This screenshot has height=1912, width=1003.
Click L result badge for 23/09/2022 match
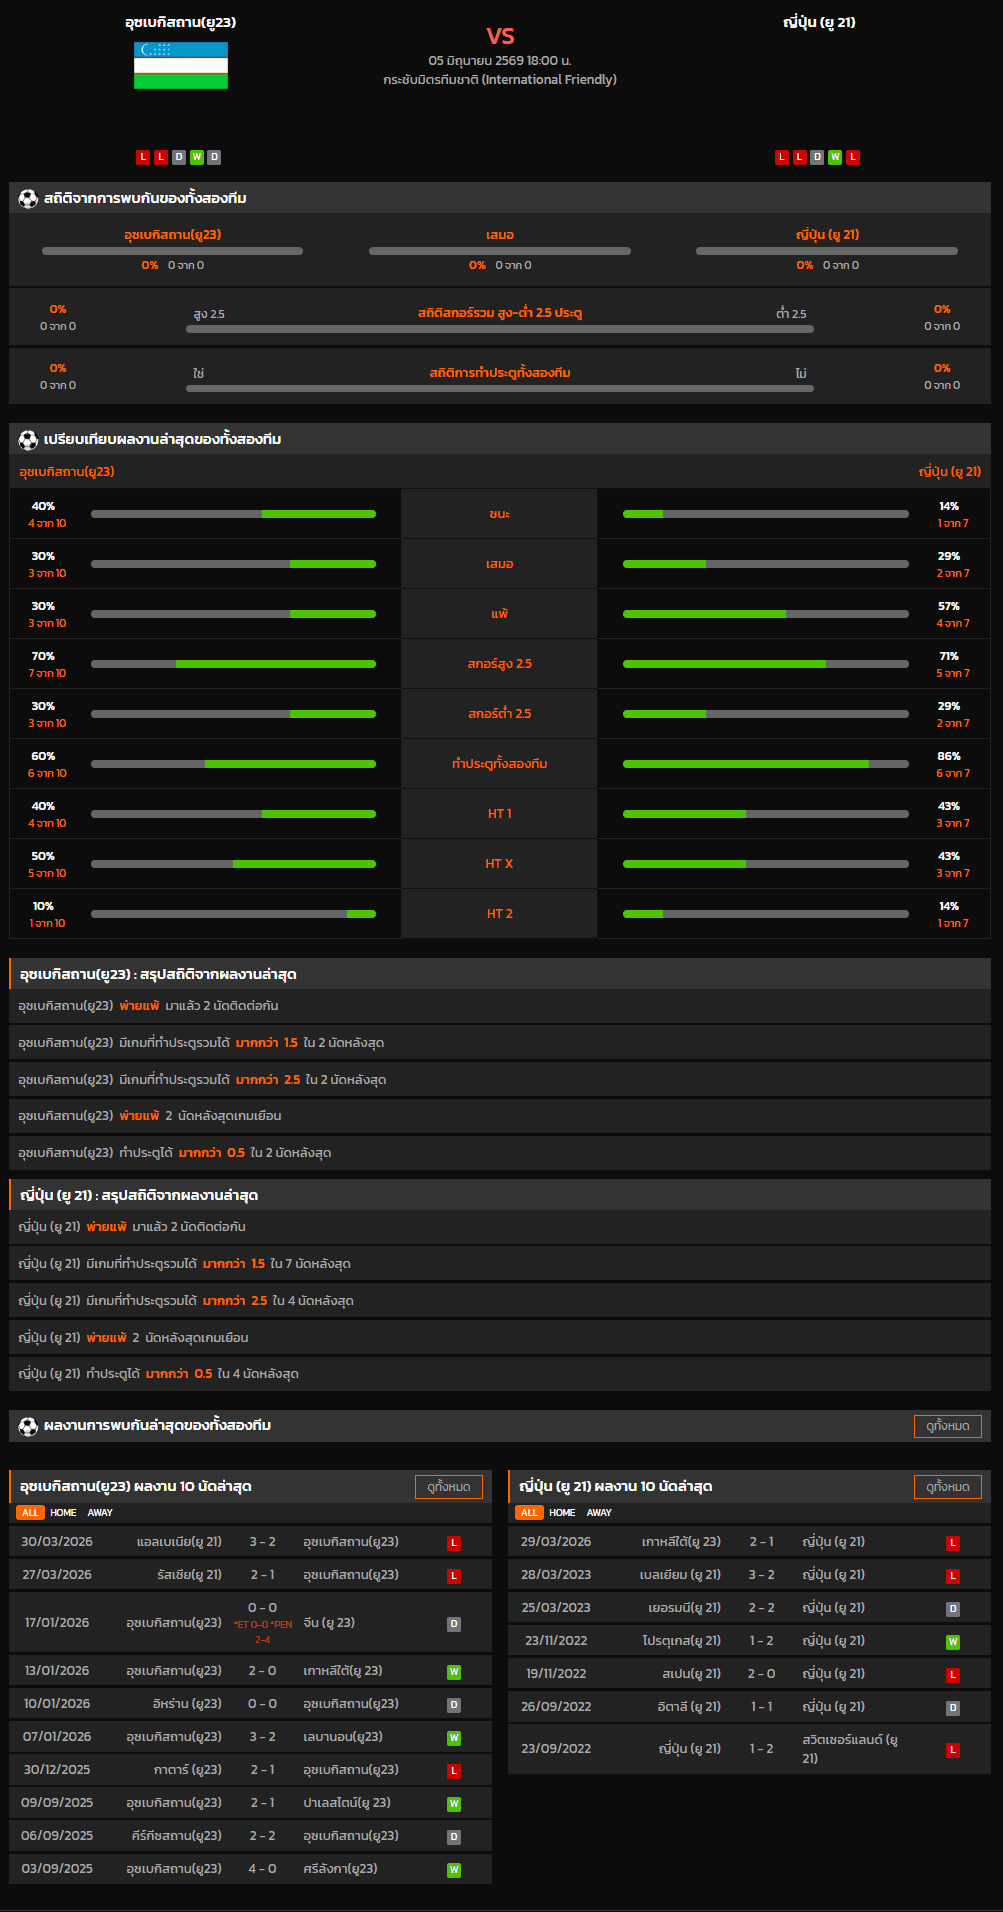click(x=953, y=1750)
